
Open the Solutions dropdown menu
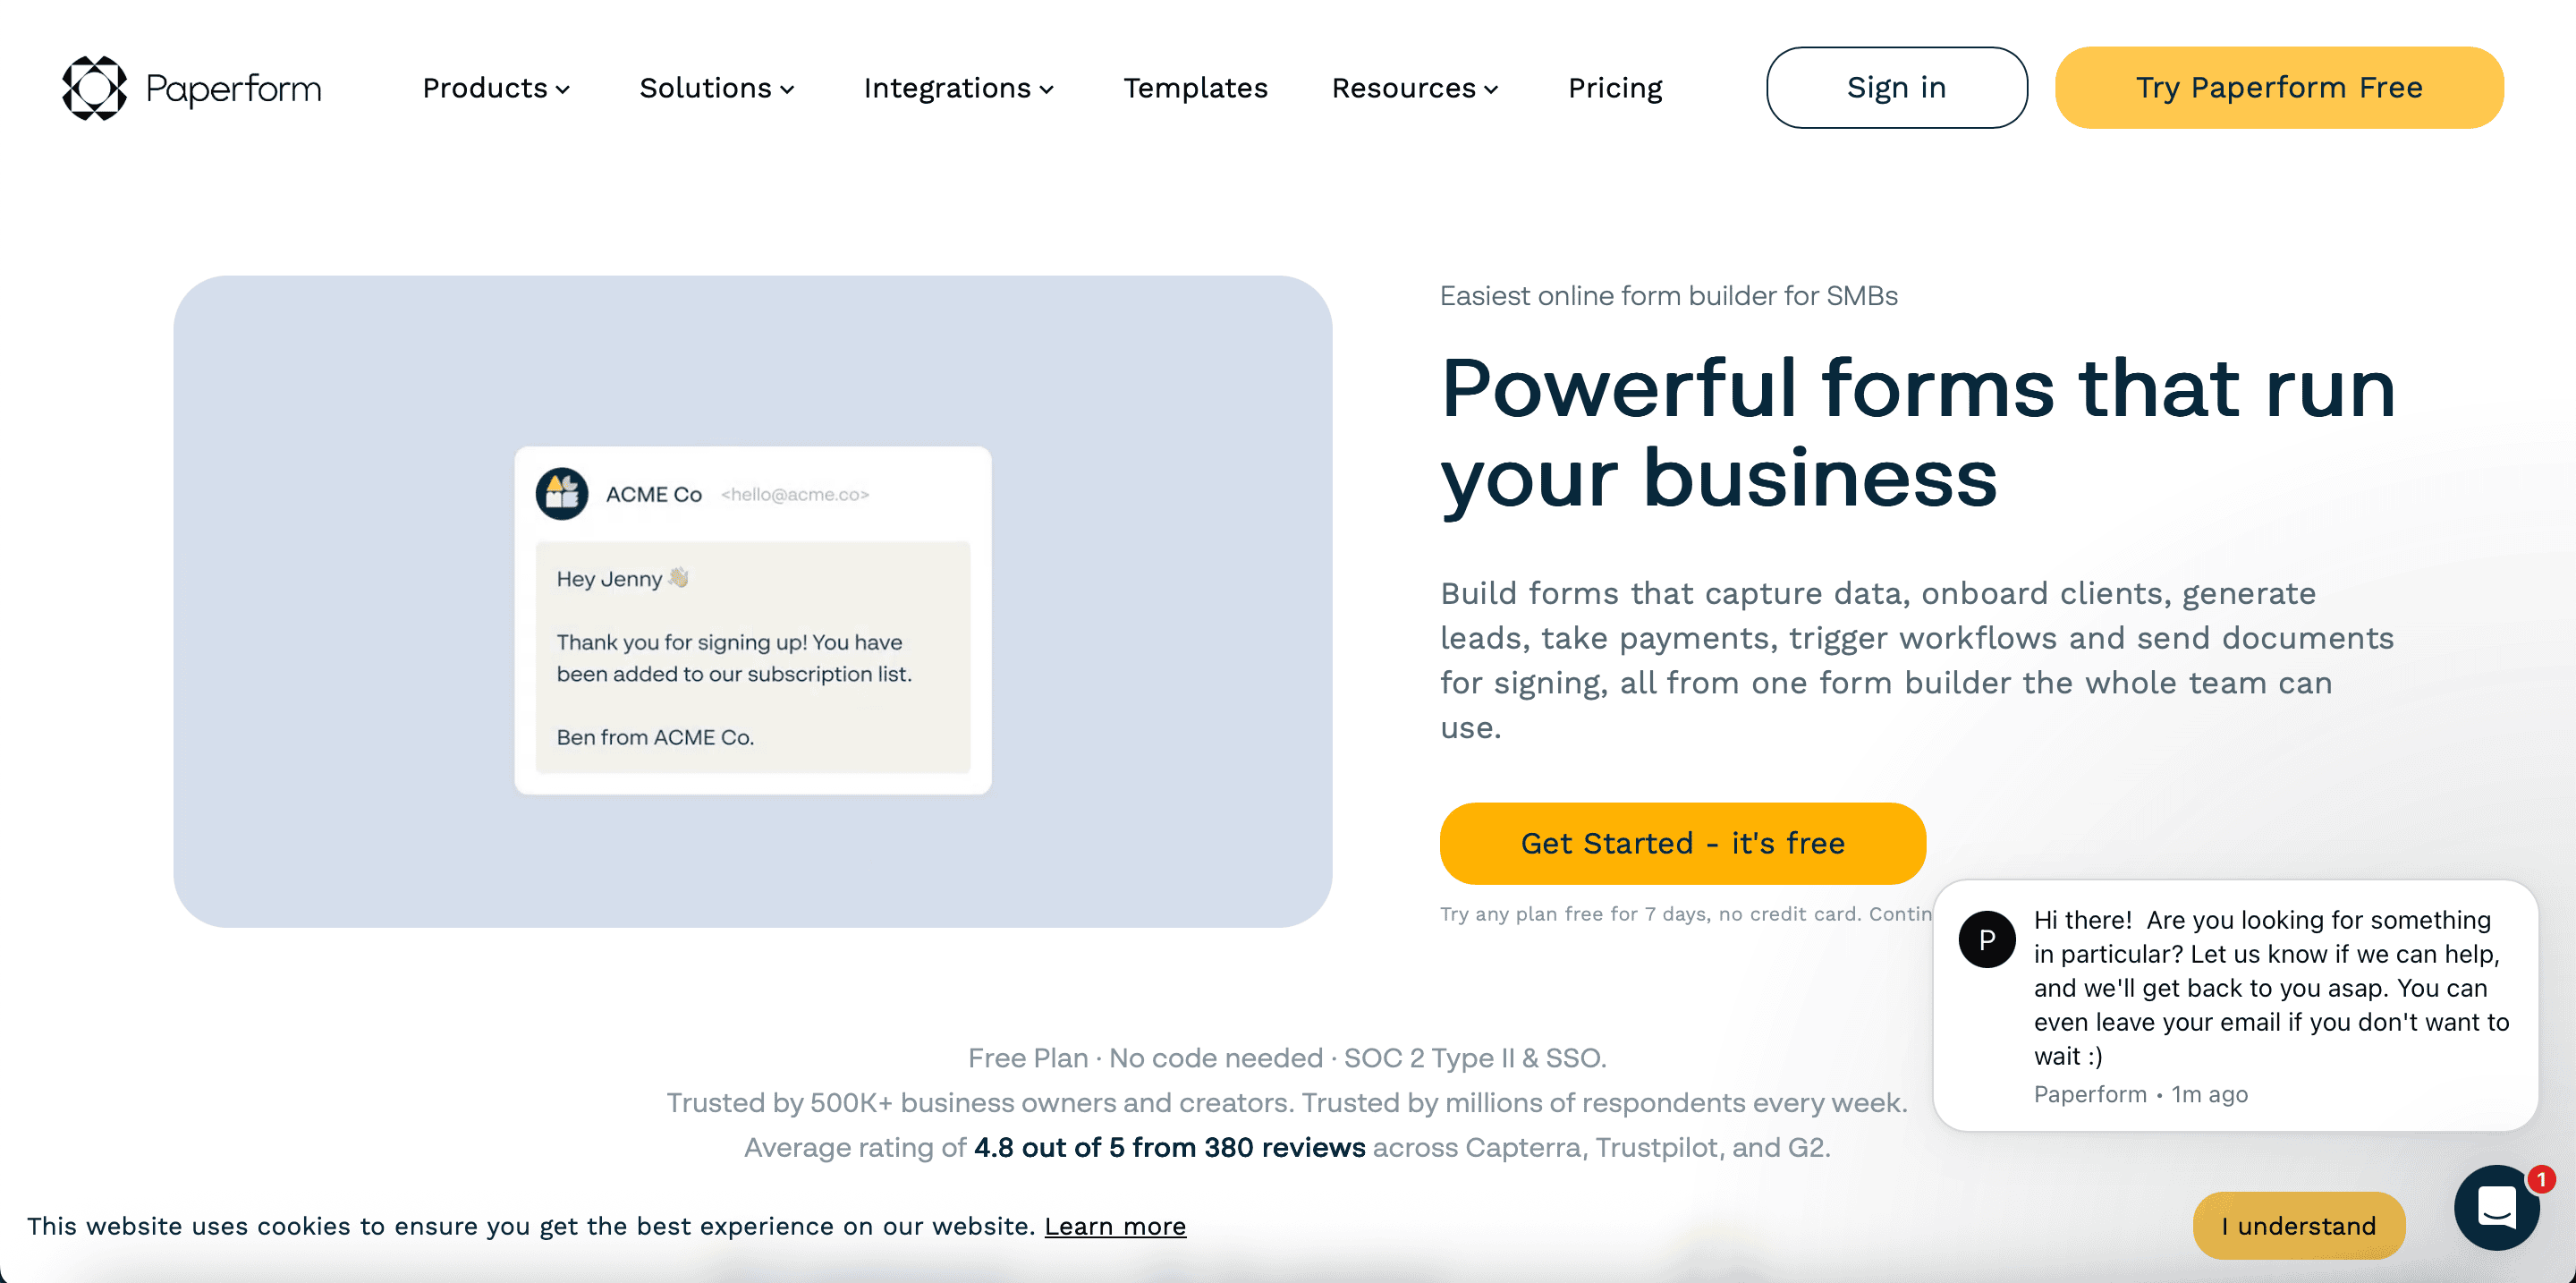(716, 88)
